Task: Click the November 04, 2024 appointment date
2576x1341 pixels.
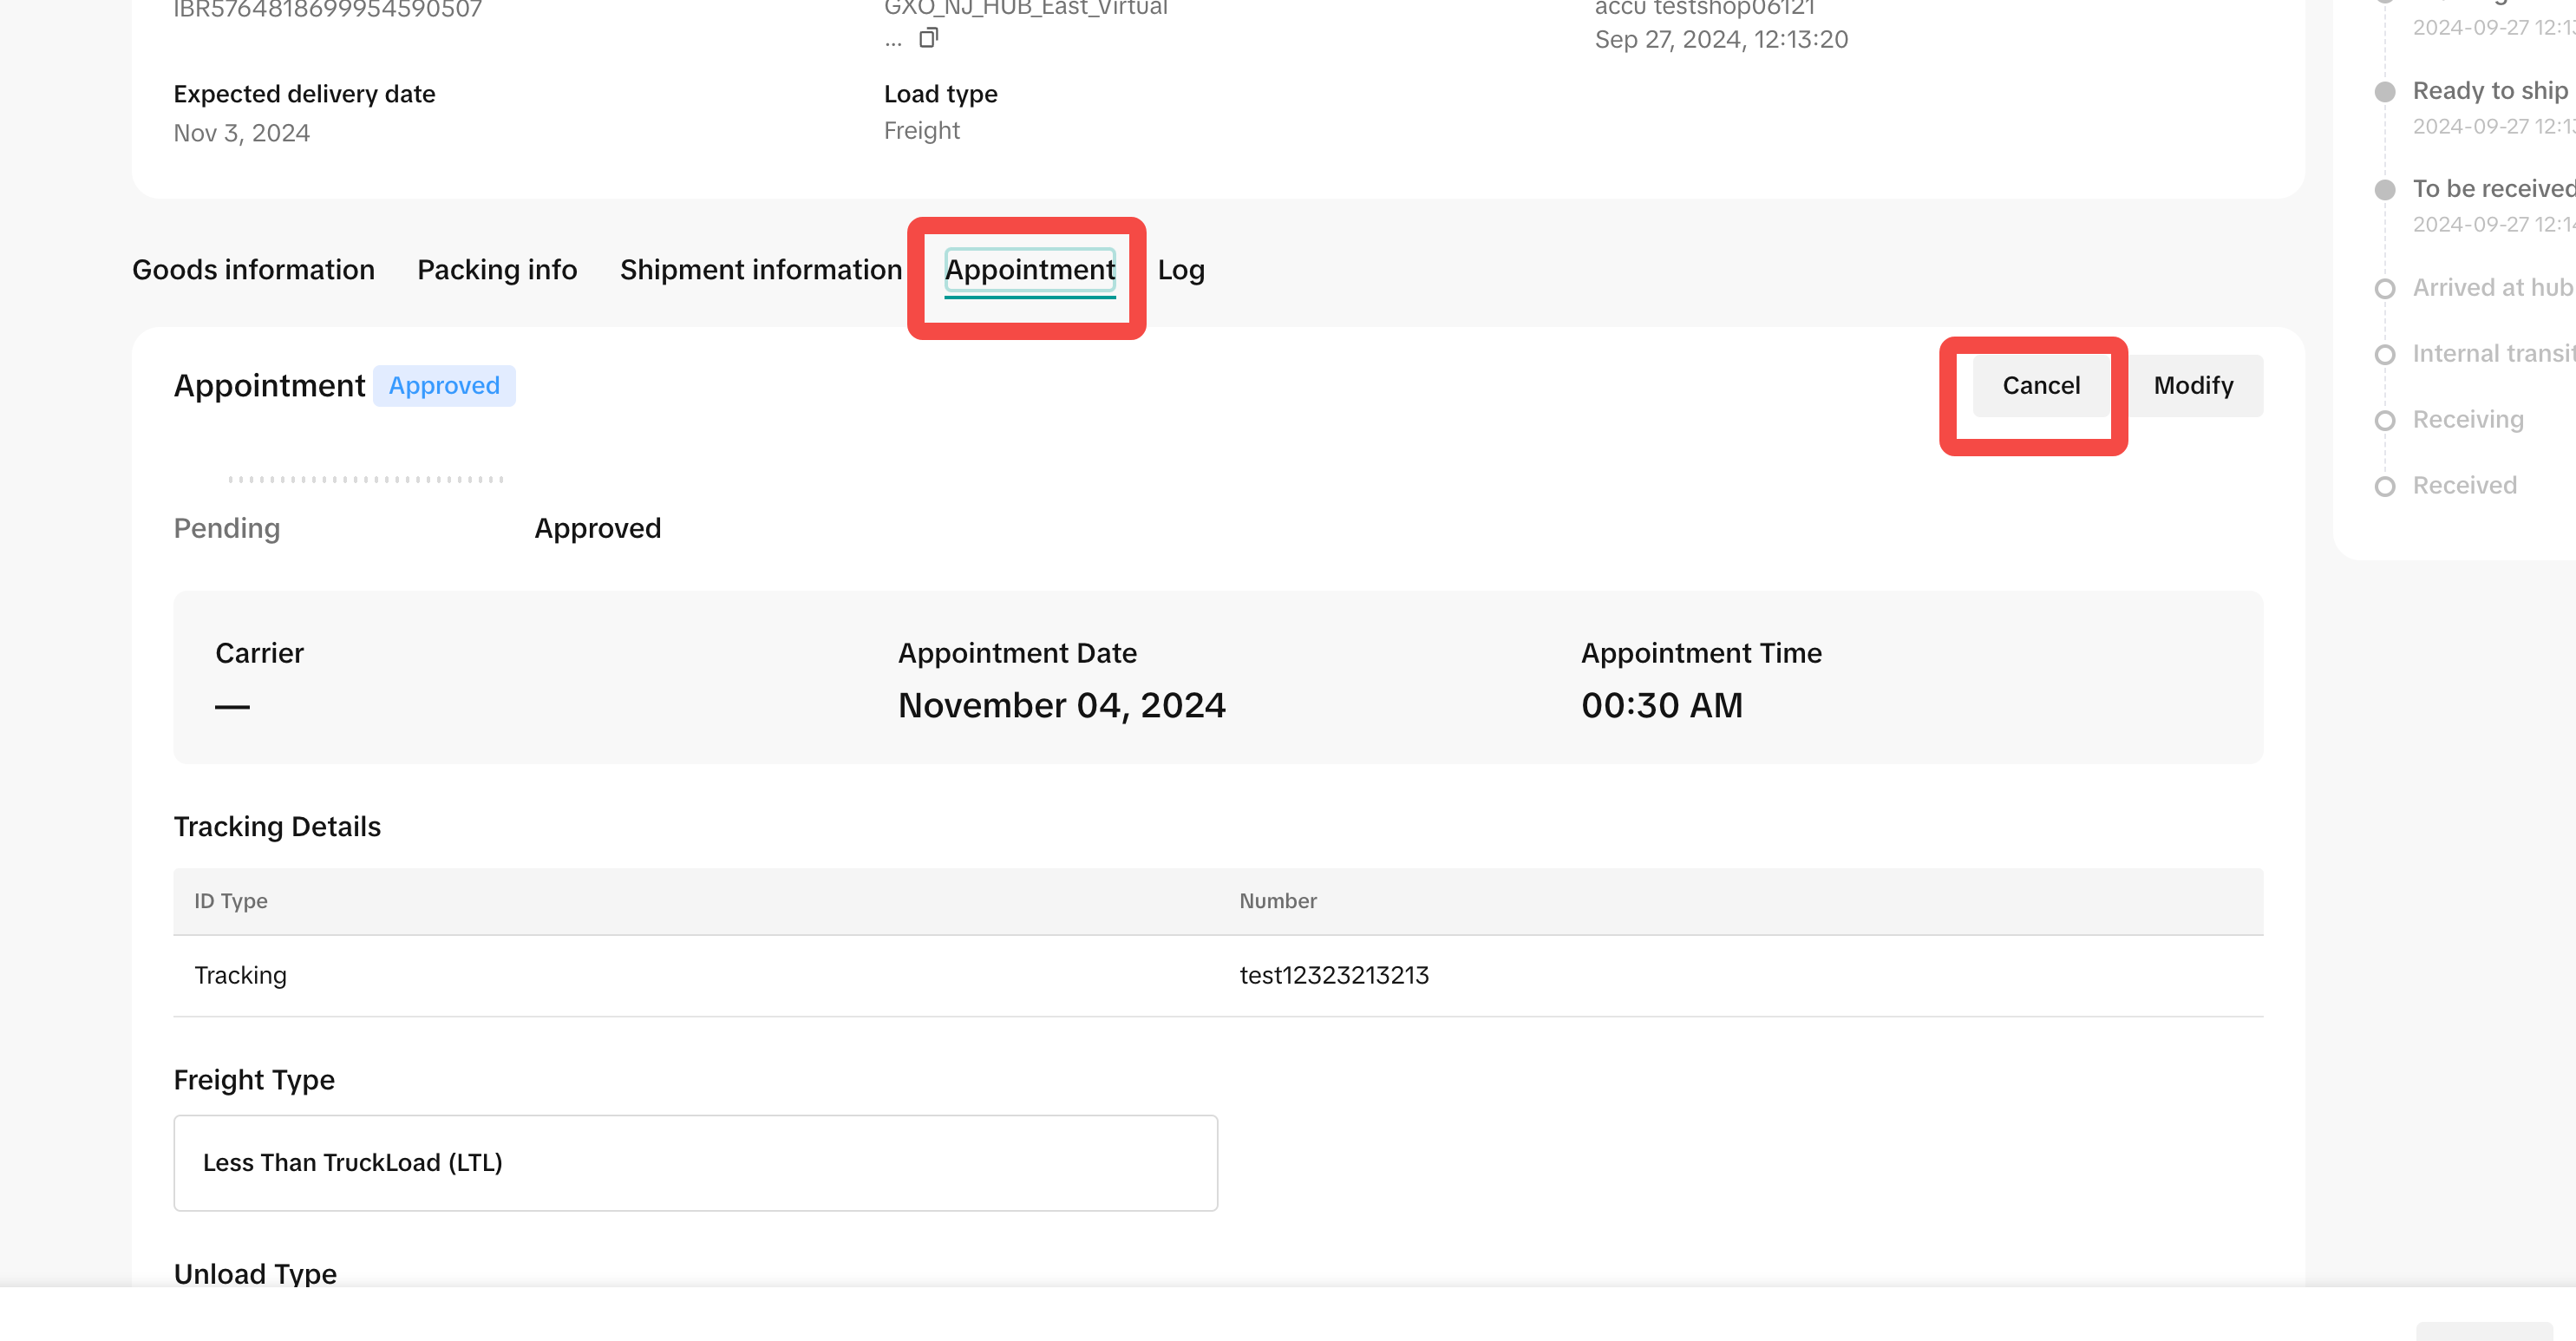Action: coord(1061,706)
